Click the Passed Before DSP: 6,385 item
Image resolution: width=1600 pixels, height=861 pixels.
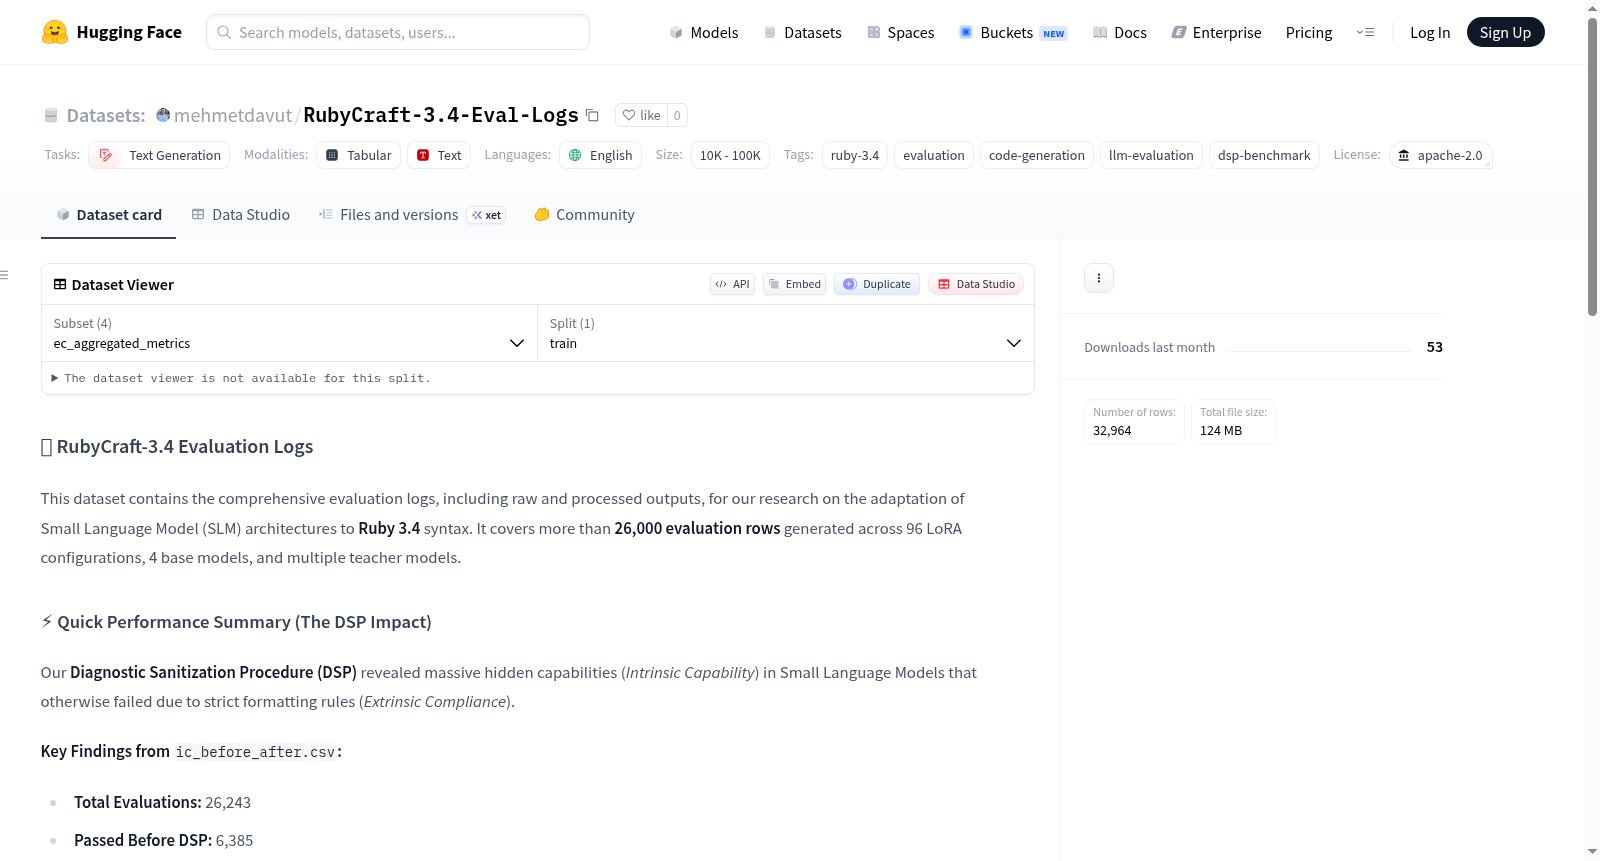point(163,840)
